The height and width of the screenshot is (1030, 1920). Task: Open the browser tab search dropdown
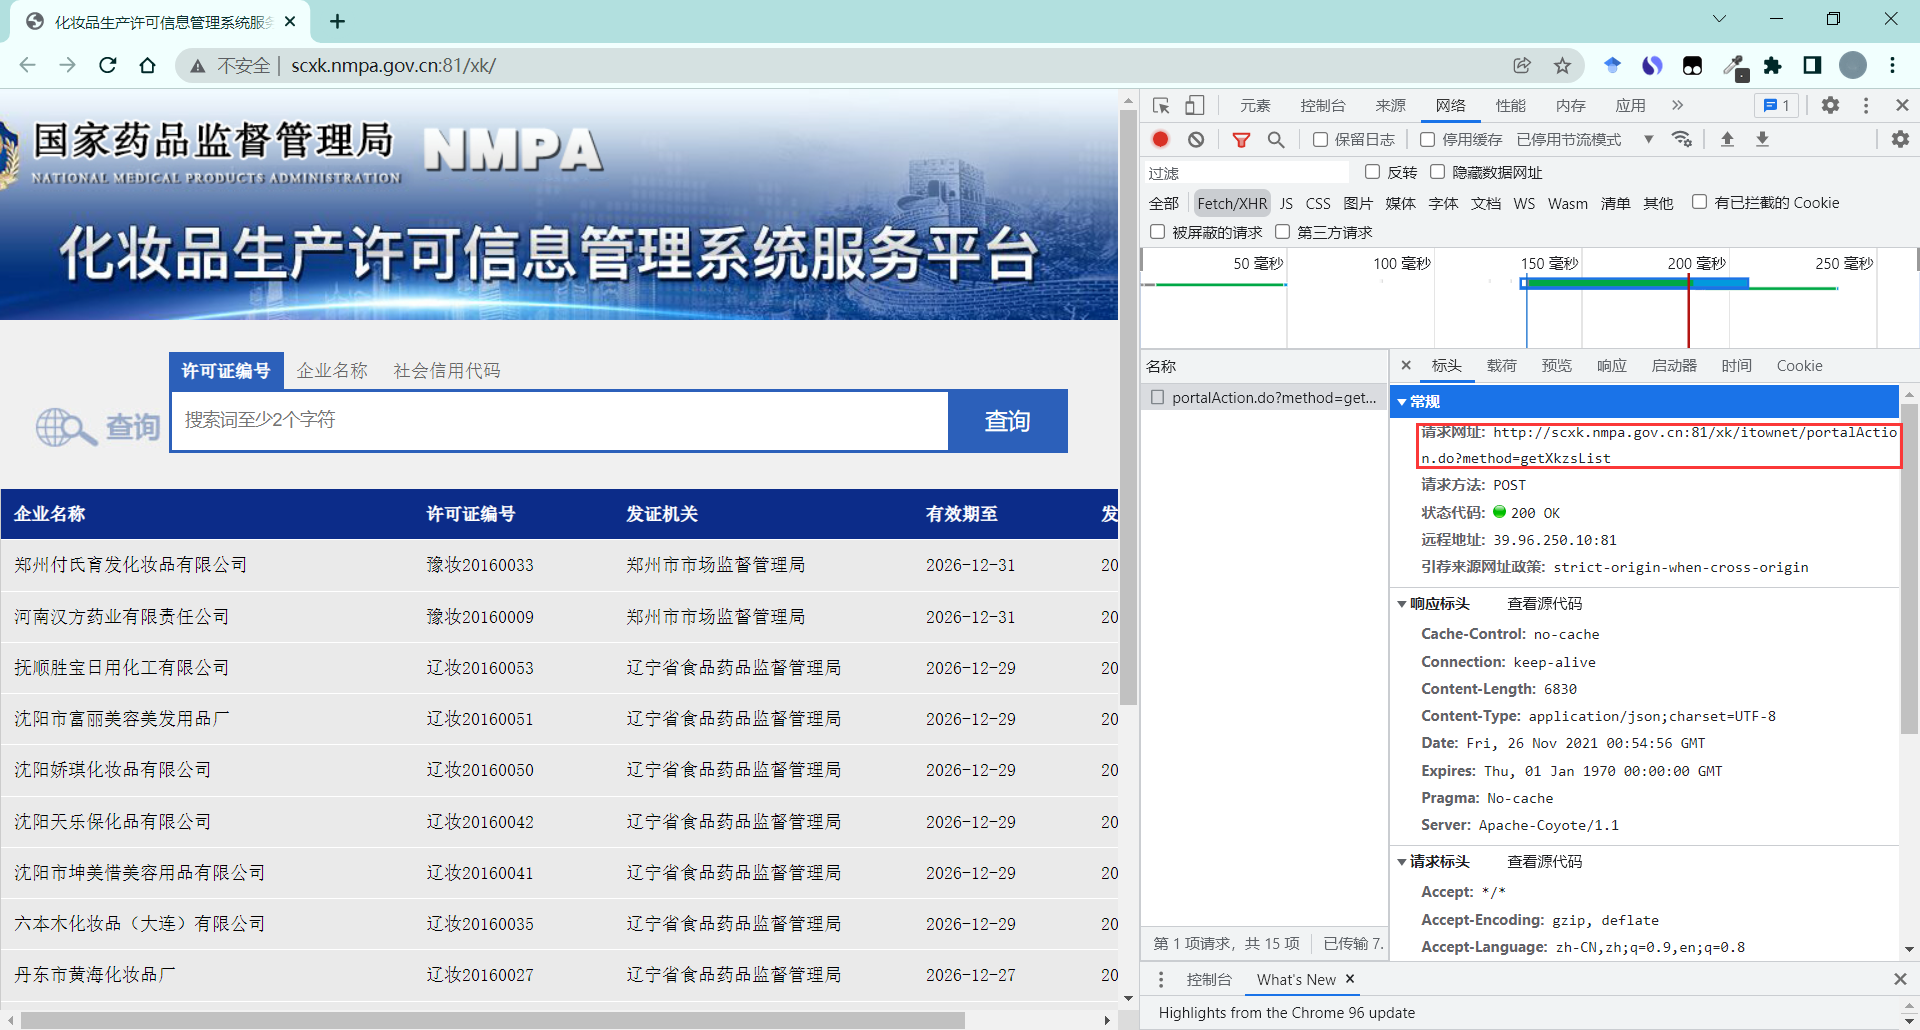tap(1719, 19)
